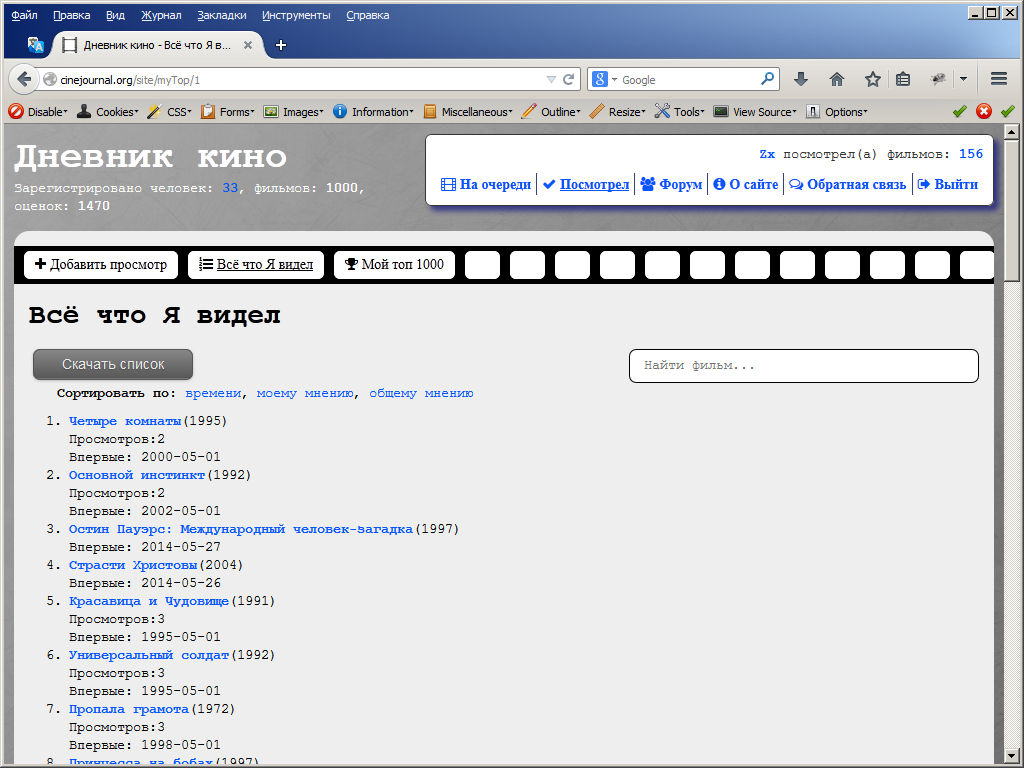Image resolution: width=1024 pixels, height=768 pixels.
Task: Click the Google search input field
Action: (x=689, y=80)
